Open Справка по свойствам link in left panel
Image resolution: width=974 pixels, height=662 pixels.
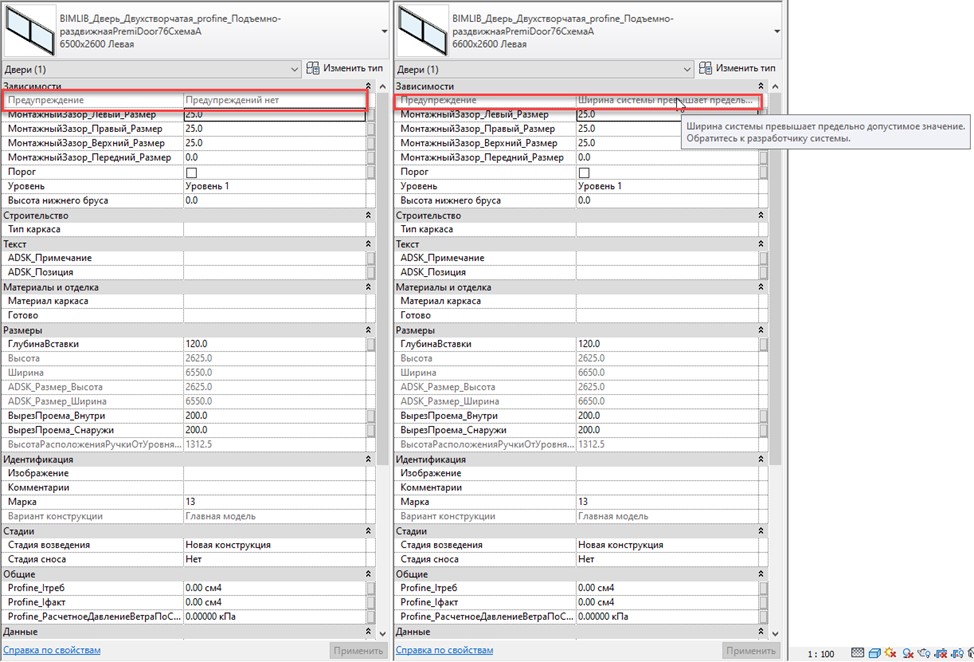(53, 650)
